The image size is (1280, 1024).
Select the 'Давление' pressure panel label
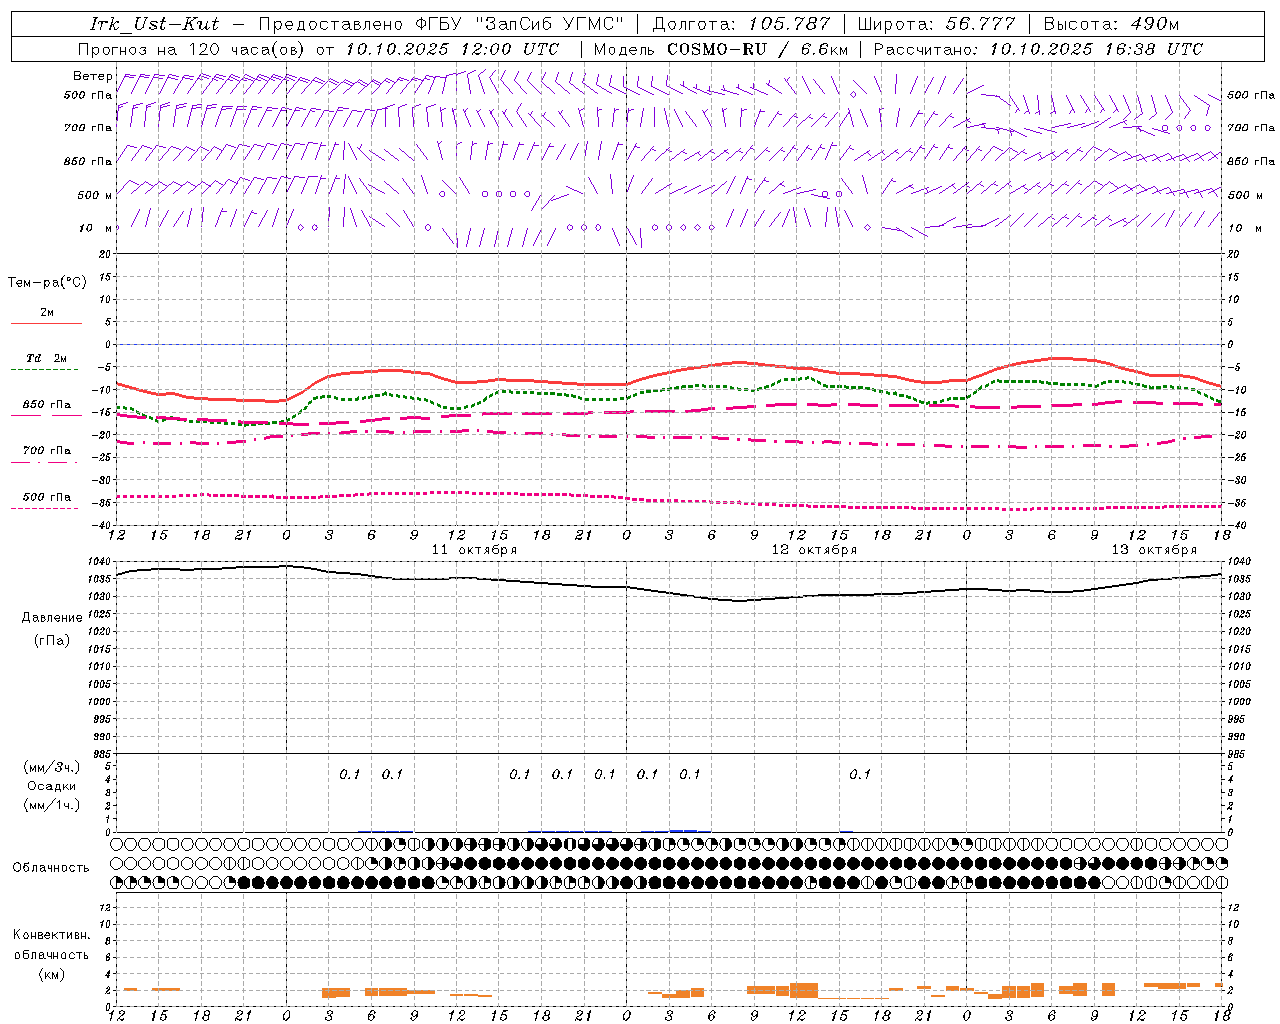(x=52, y=618)
